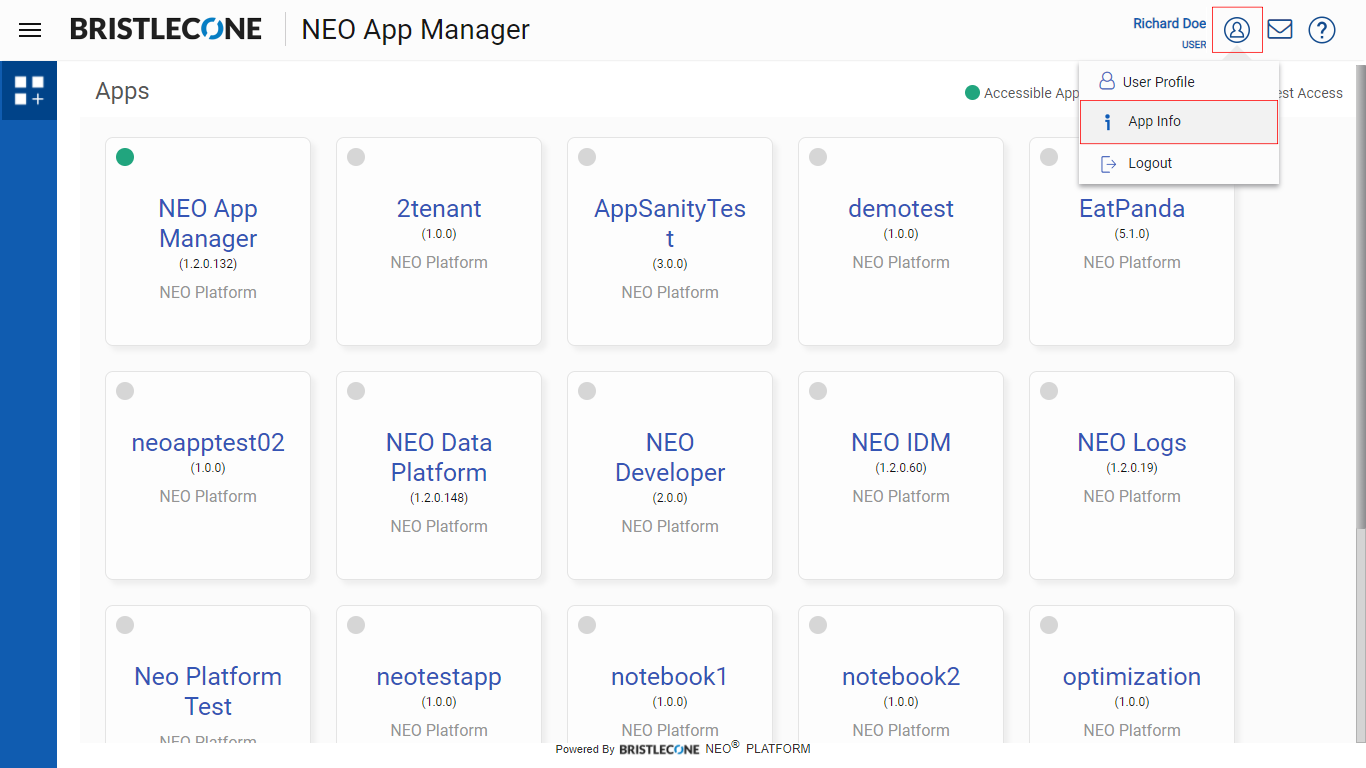Select User Profile from dropdown menu

pyautogui.click(x=1179, y=82)
